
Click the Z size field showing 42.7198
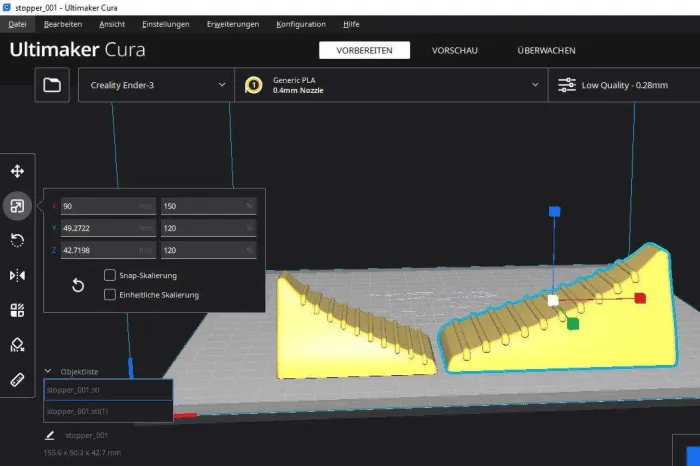(x=108, y=250)
